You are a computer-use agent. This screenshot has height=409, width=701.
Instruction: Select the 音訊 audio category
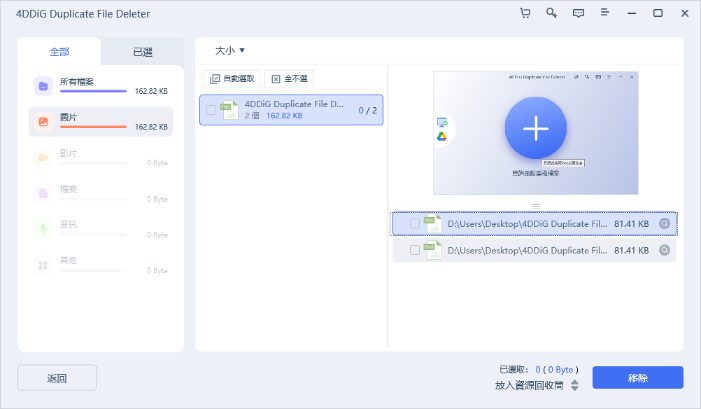(101, 229)
